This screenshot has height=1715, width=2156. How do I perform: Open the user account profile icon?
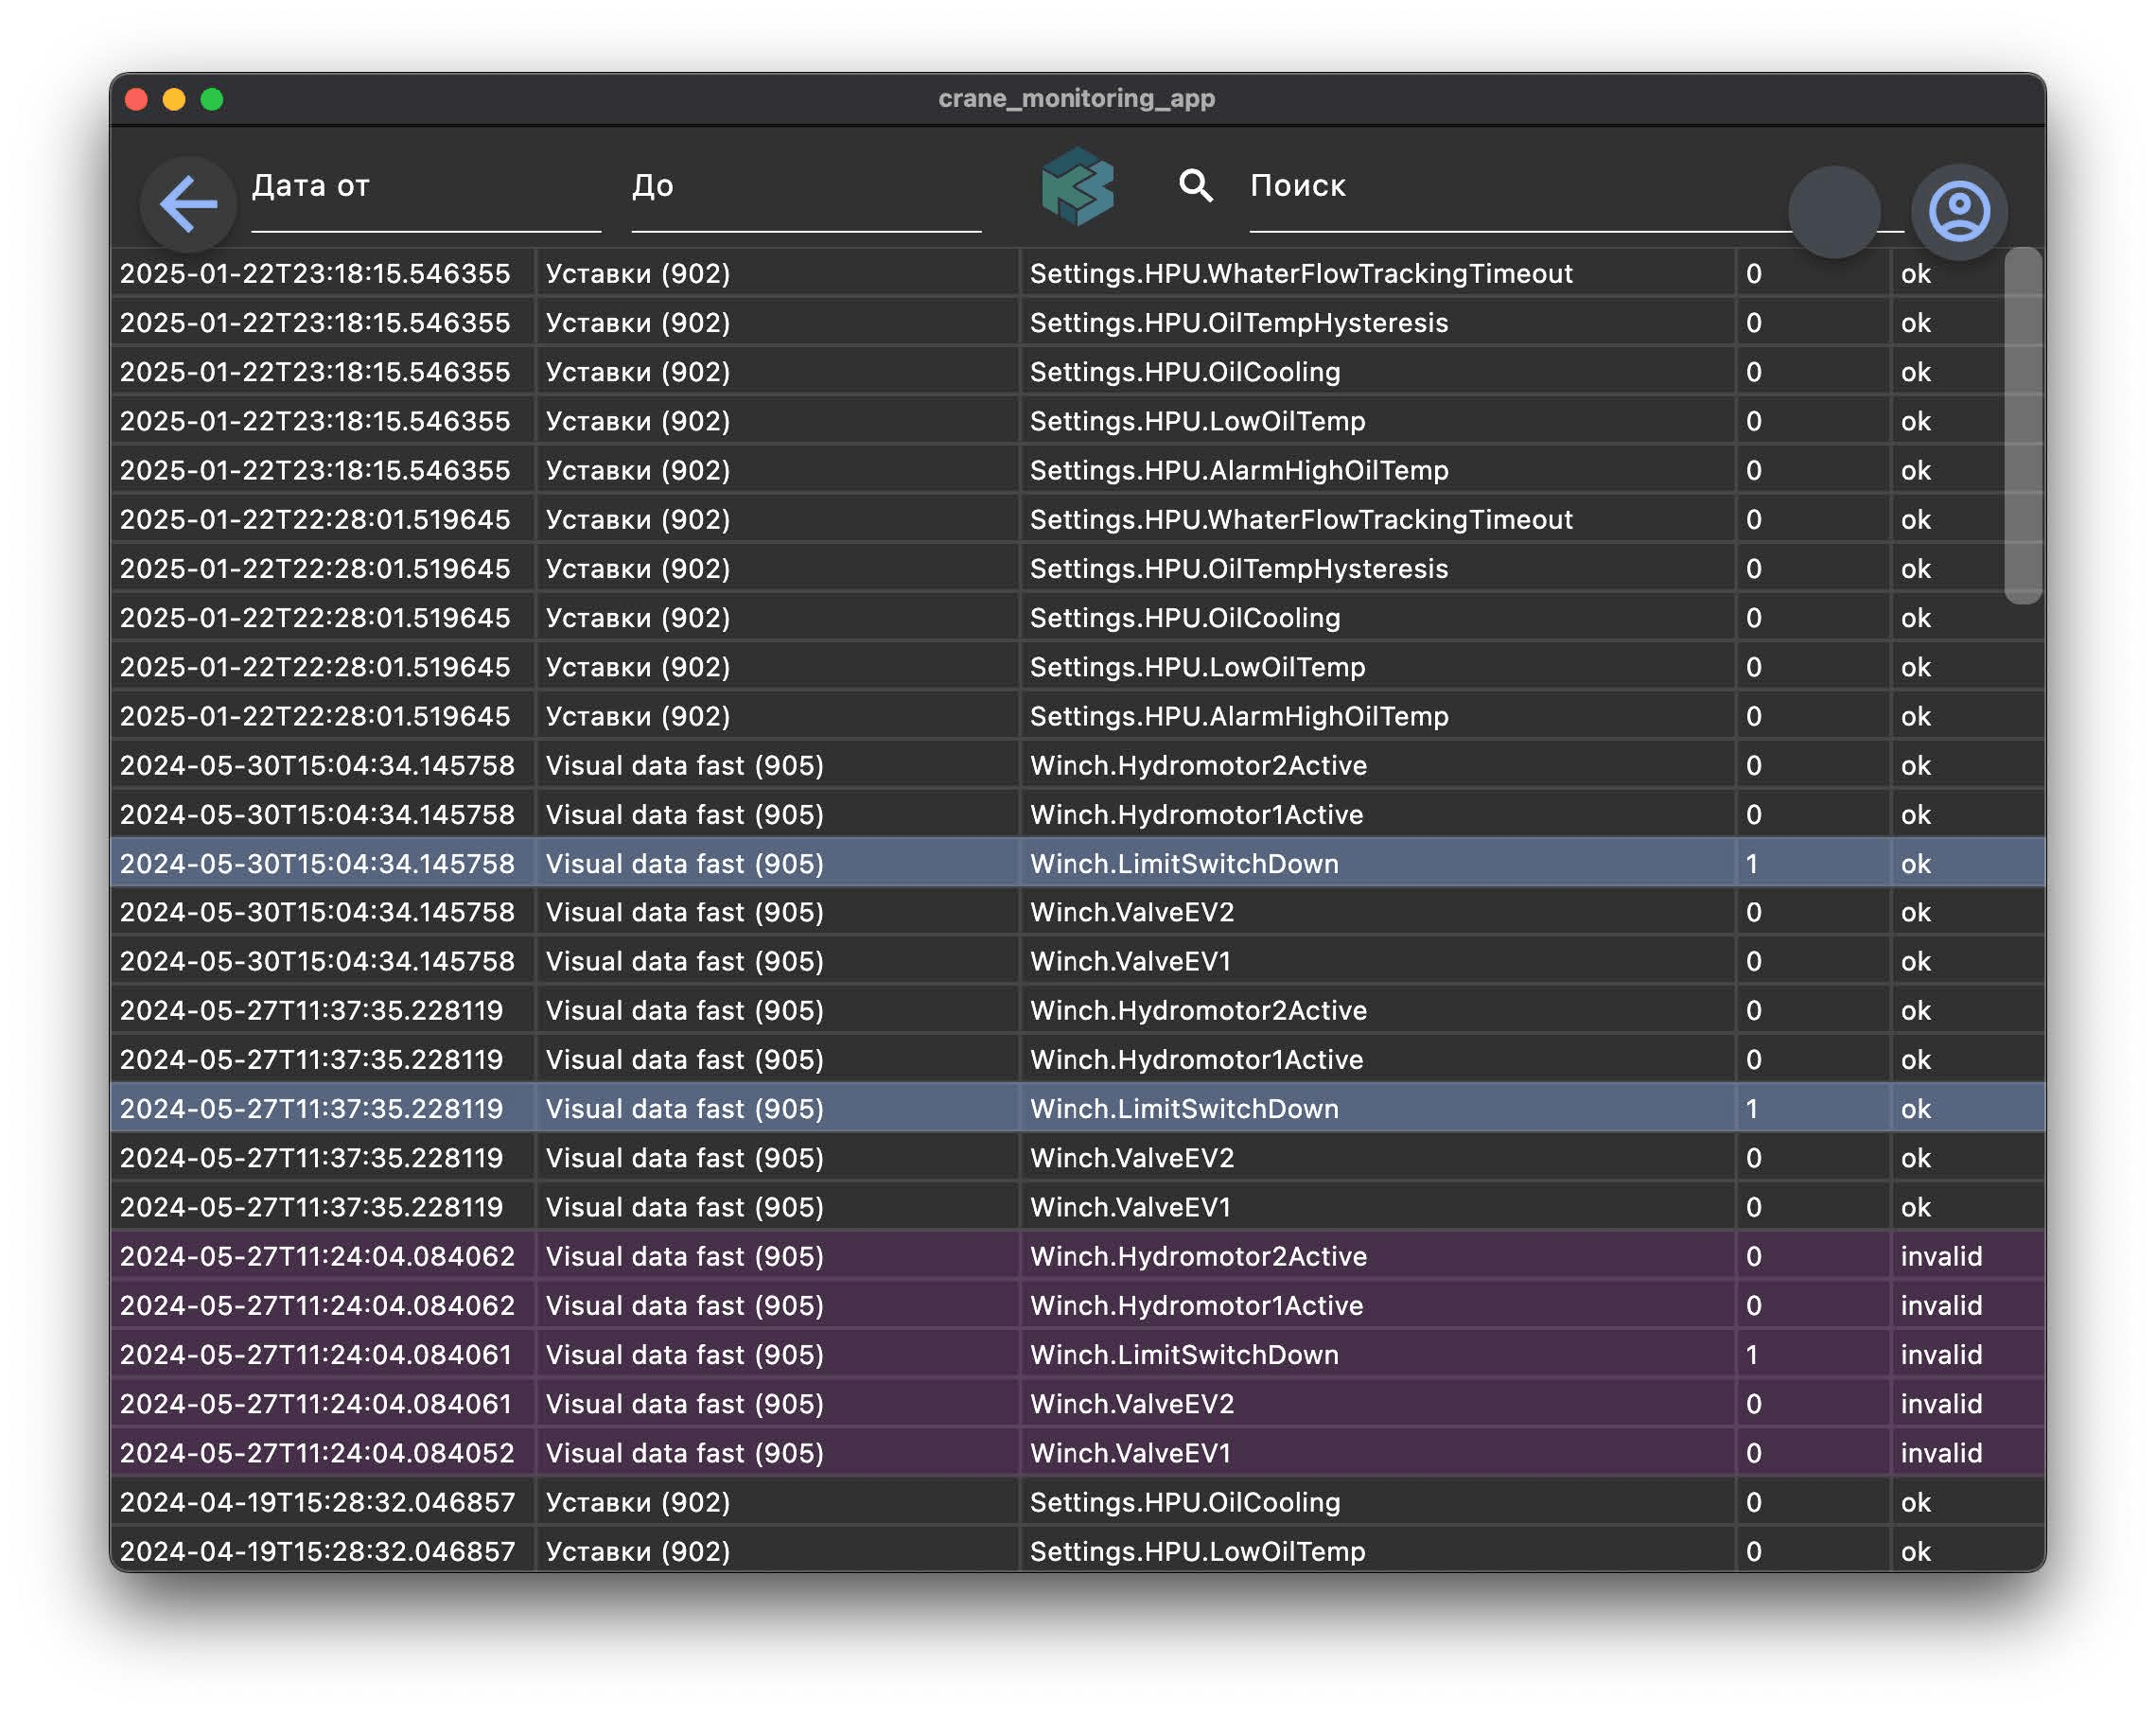(x=1958, y=211)
